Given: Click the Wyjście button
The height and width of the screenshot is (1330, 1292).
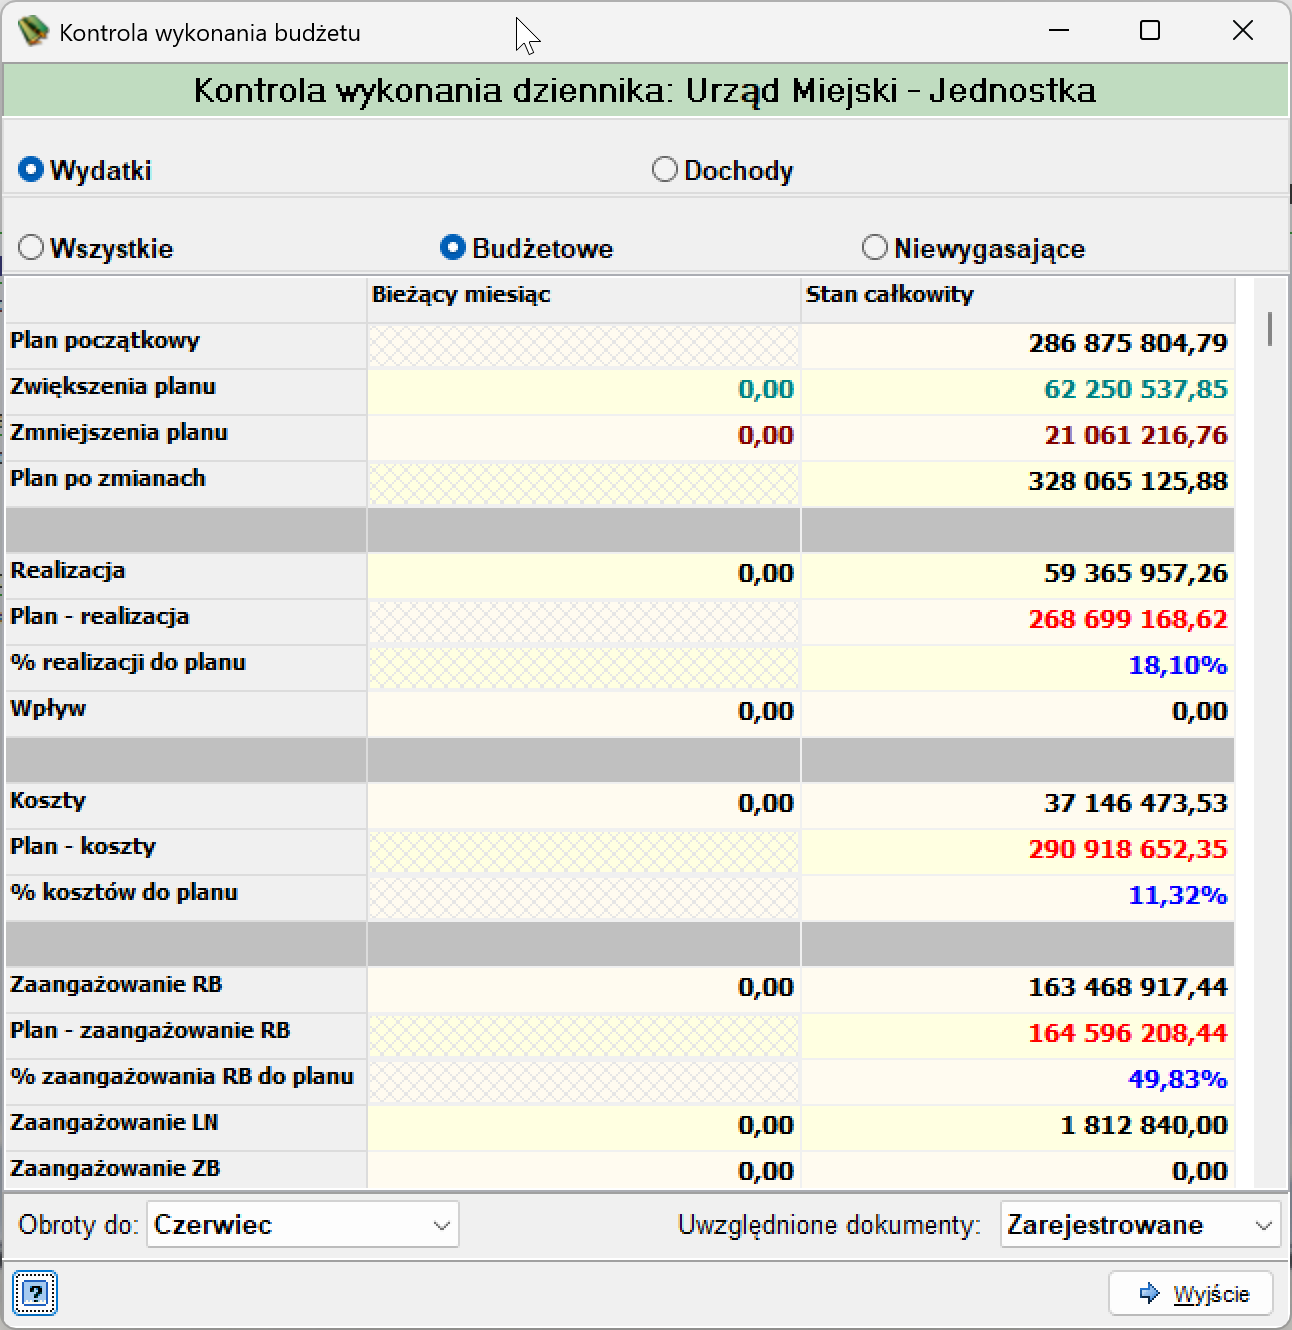Looking at the screenshot, I should 1191,1293.
